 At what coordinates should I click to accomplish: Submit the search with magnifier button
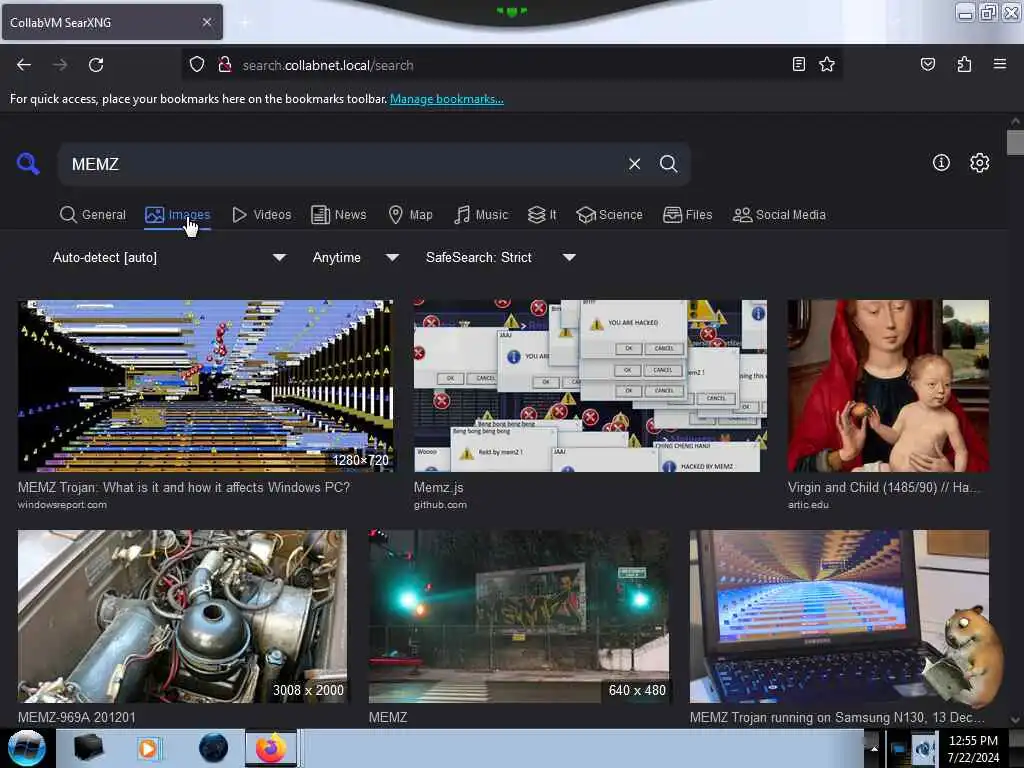pos(668,164)
